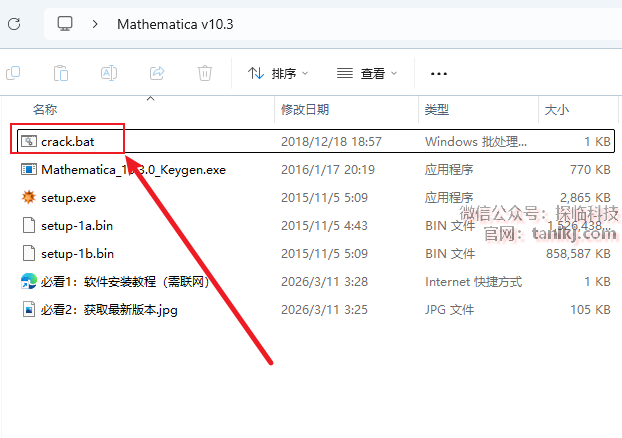The width and height of the screenshot is (622, 438).
Task: Click the date 2015/11/5 4:43
Action: coord(324,226)
